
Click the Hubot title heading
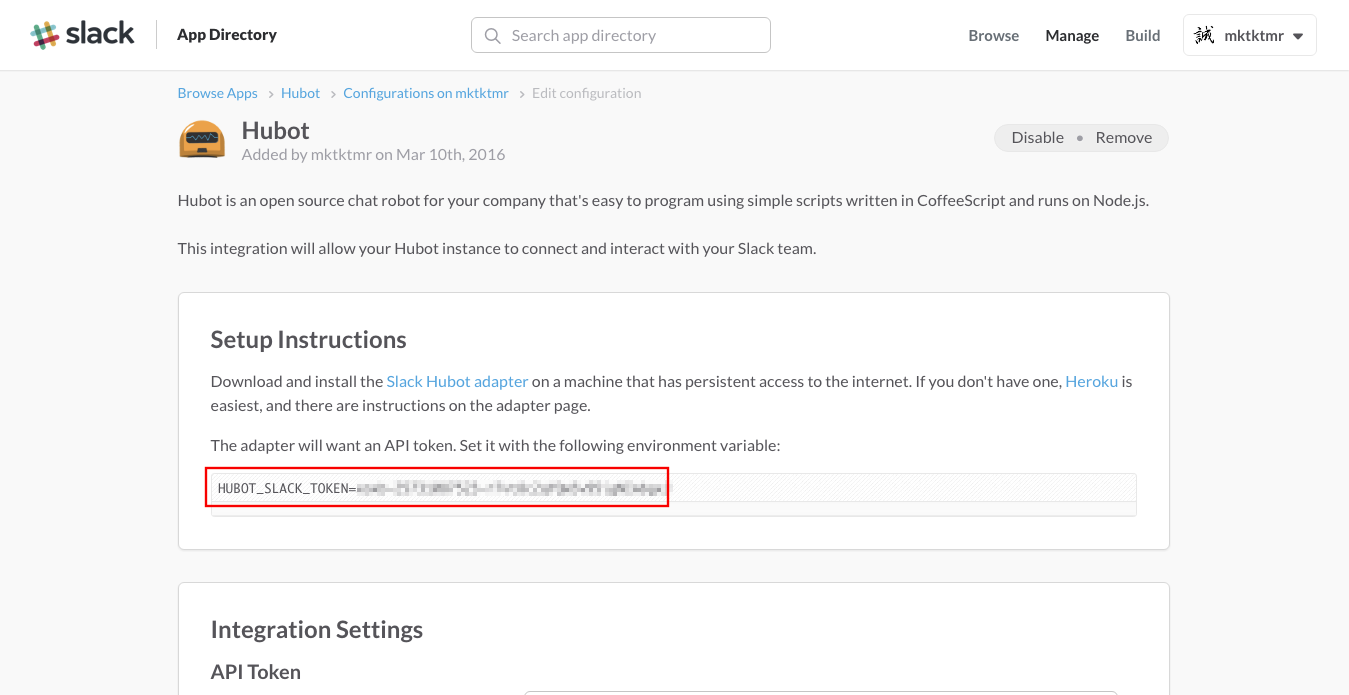pyautogui.click(x=276, y=131)
